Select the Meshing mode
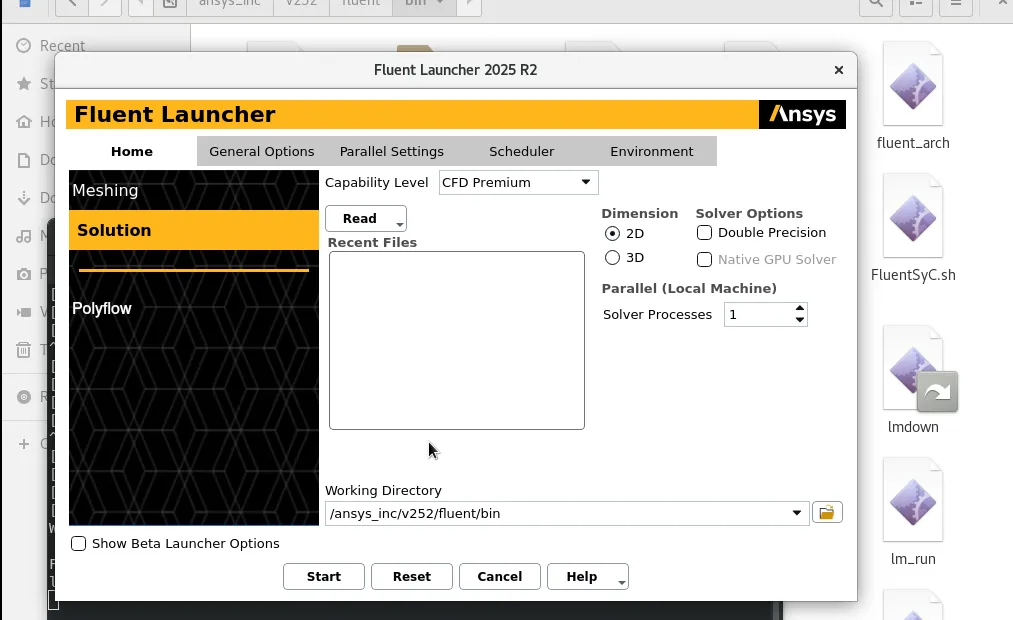The image size is (1013, 620). (x=194, y=191)
